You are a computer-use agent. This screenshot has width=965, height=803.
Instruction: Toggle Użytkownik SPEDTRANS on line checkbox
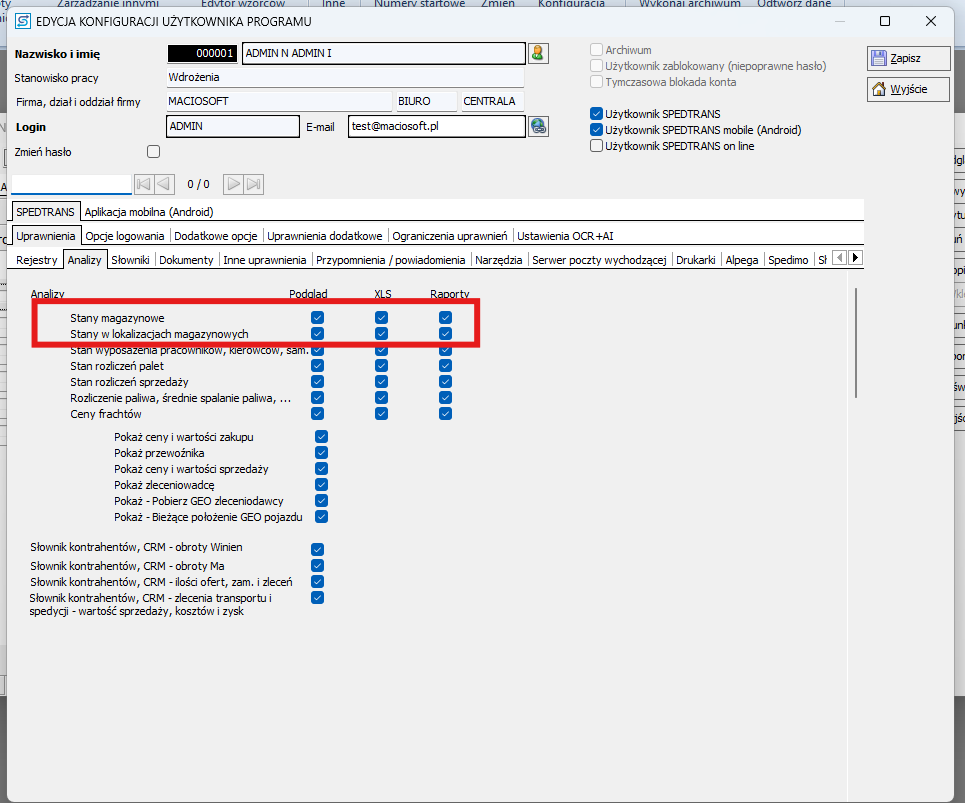(597, 146)
